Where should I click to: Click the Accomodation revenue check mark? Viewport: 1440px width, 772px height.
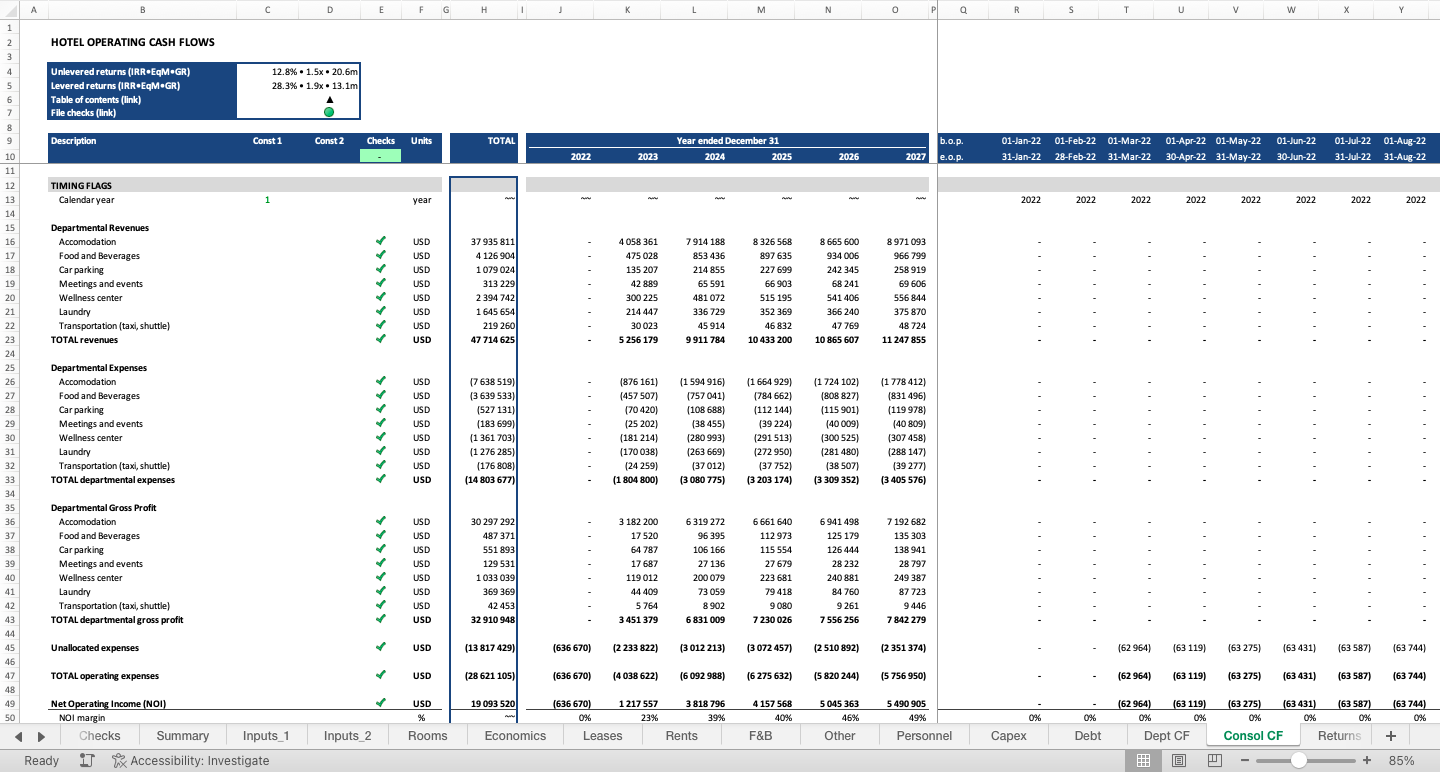(380, 241)
